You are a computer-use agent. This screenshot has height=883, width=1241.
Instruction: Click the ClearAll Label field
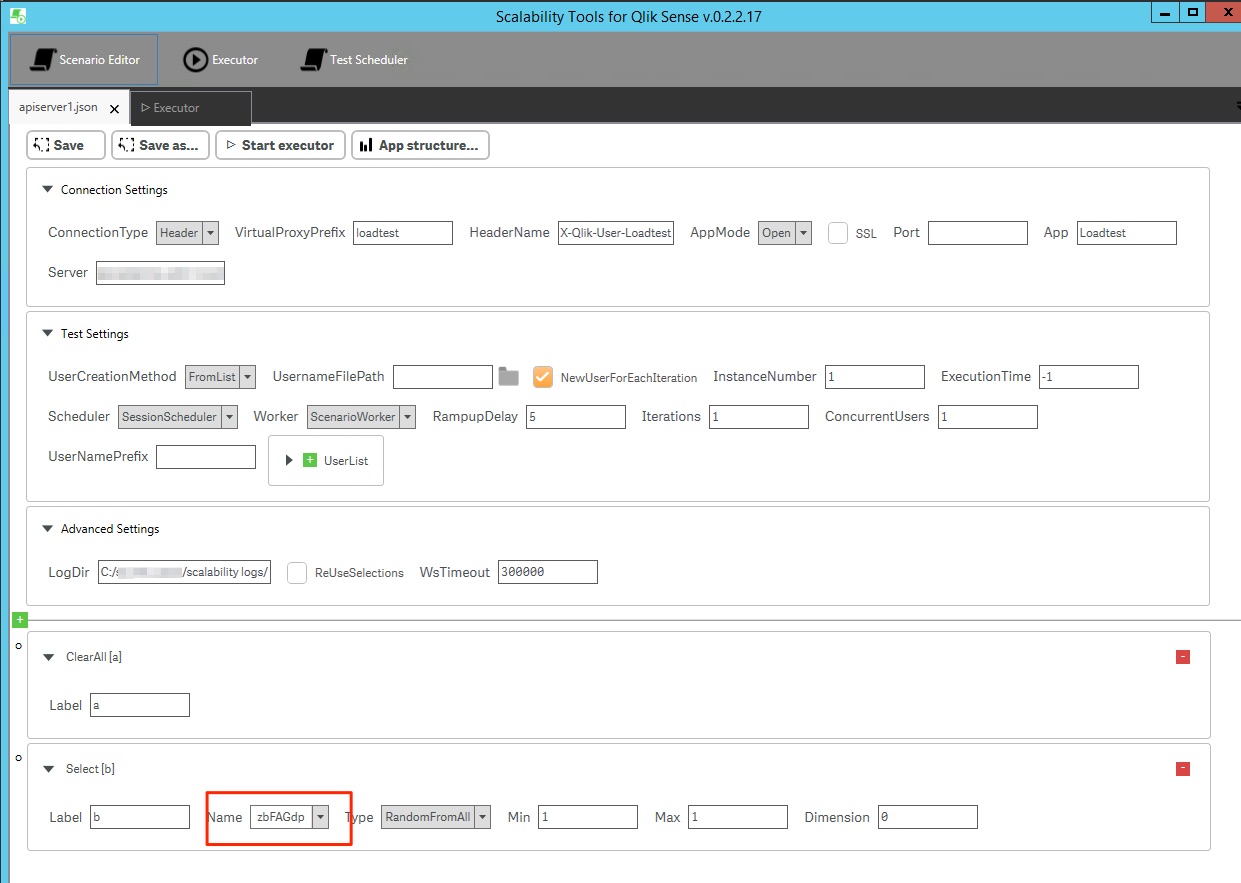(140, 705)
